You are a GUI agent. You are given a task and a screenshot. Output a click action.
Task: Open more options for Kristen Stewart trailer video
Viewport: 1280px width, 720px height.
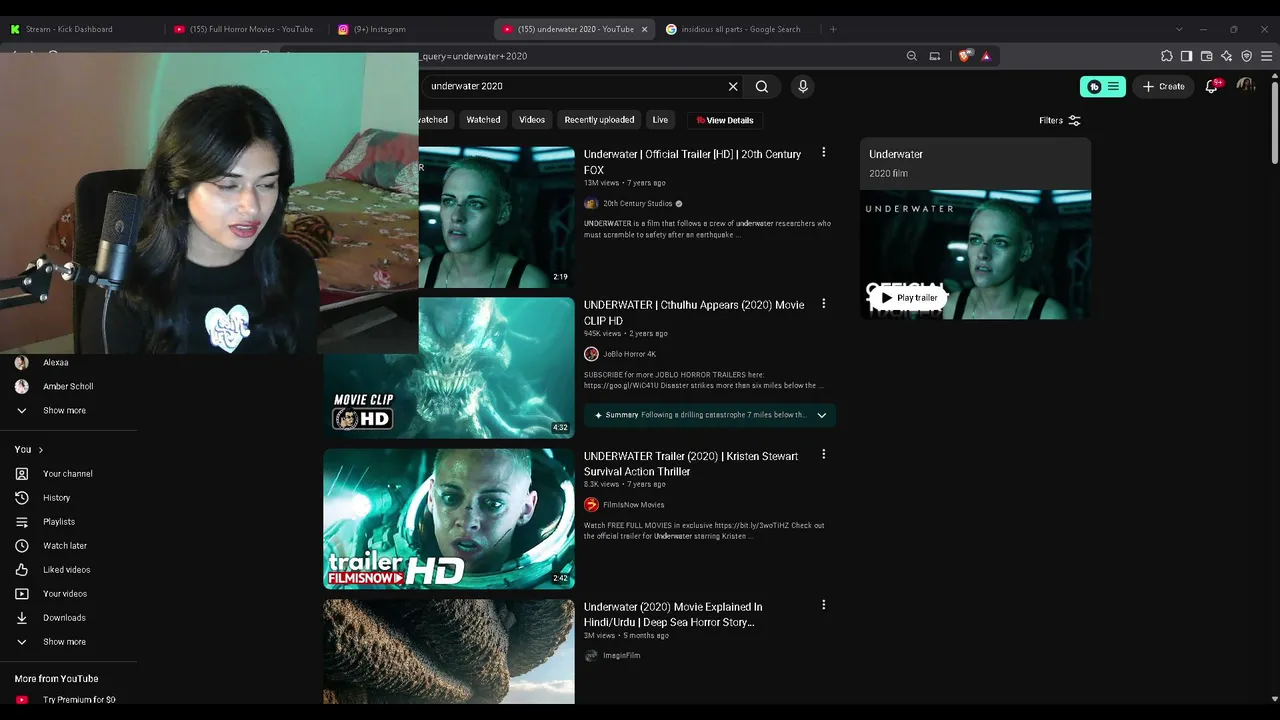point(823,455)
